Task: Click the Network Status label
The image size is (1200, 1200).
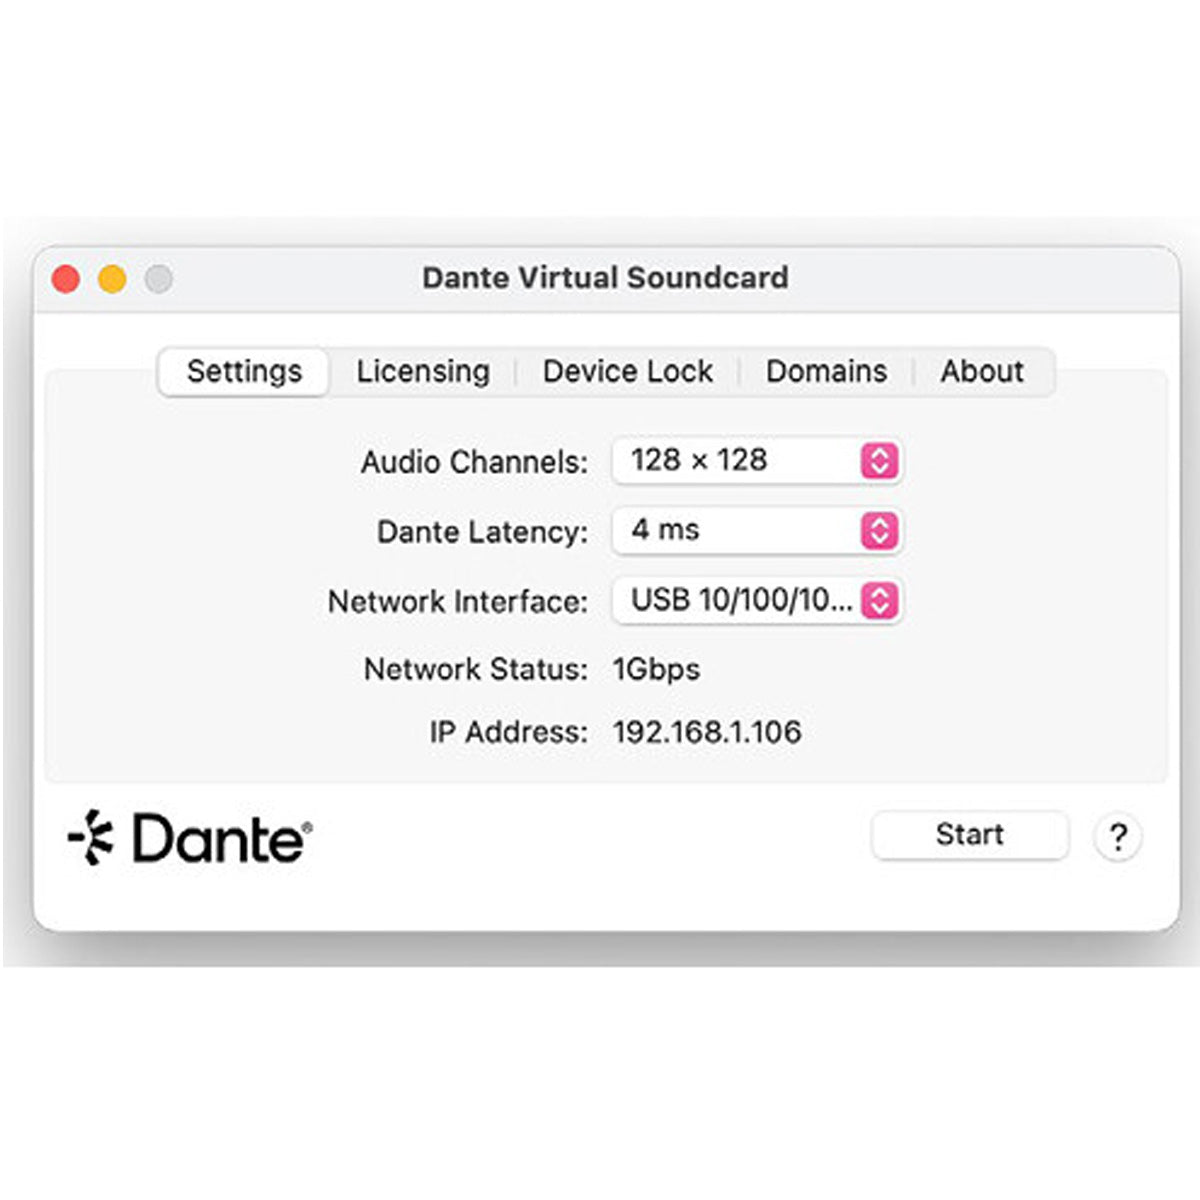Action: point(475,669)
